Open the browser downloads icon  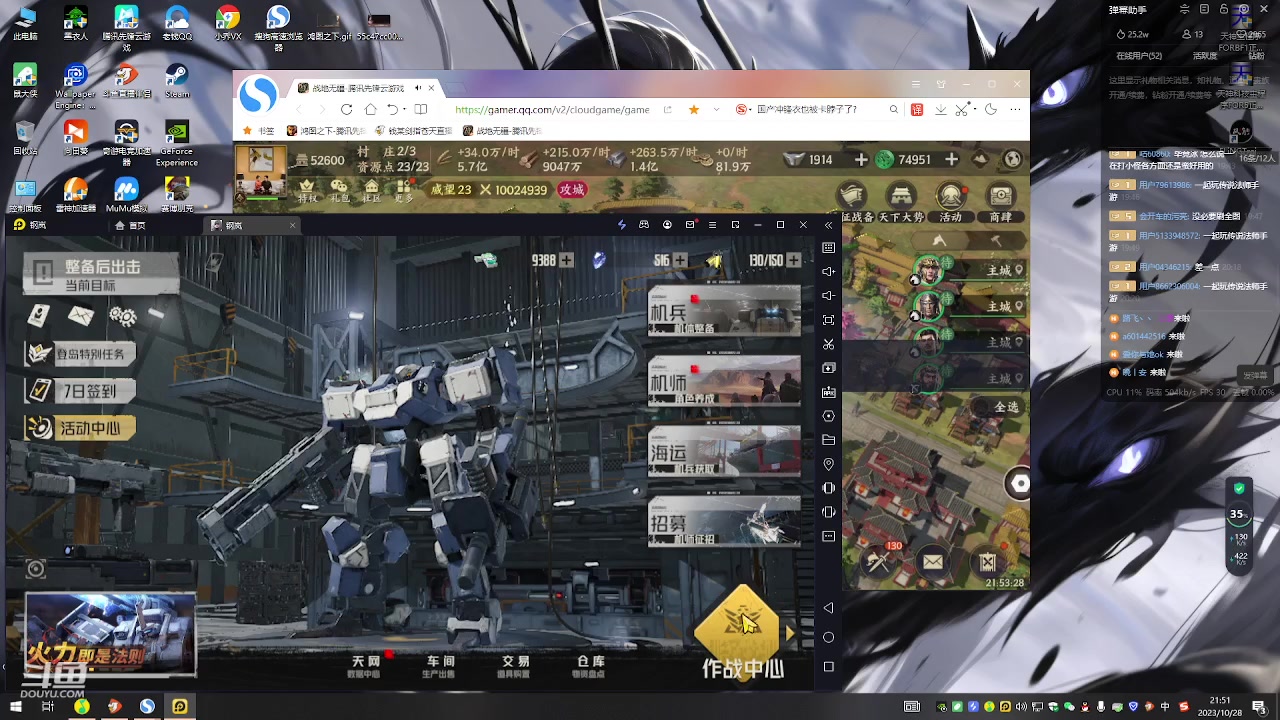coord(941,110)
